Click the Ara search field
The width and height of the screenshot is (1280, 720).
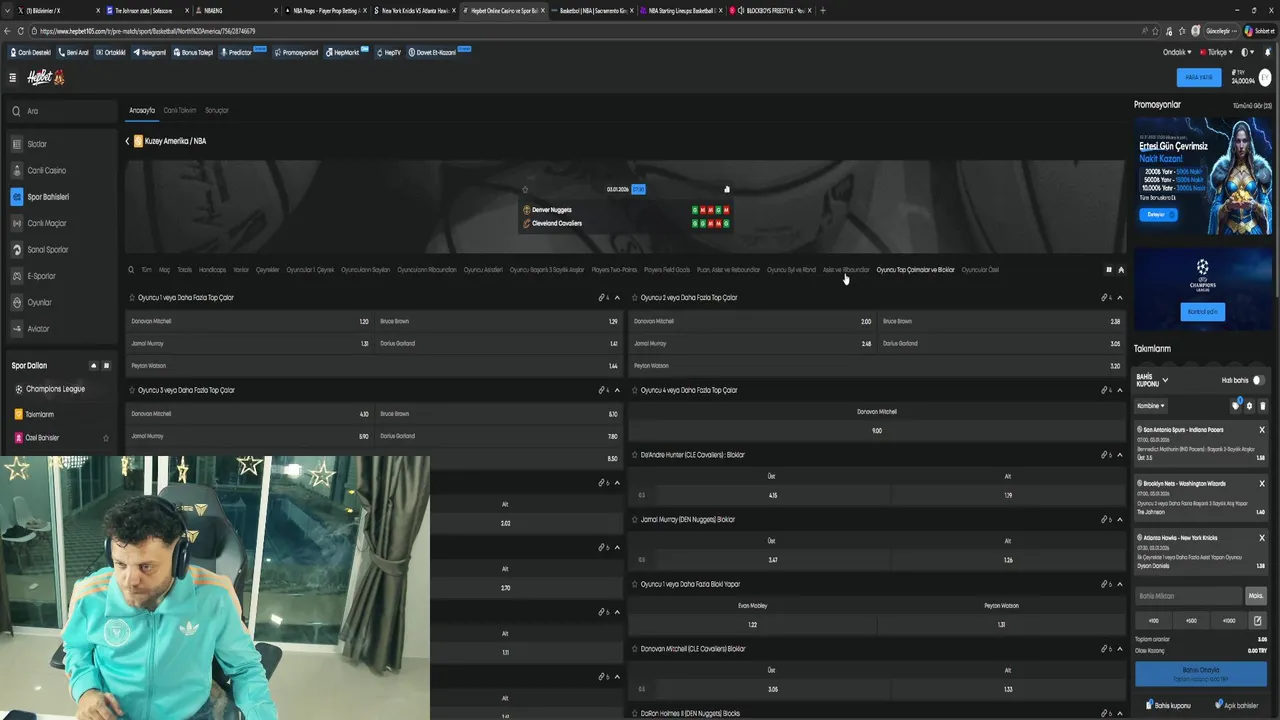pyautogui.click(x=62, y=111)
